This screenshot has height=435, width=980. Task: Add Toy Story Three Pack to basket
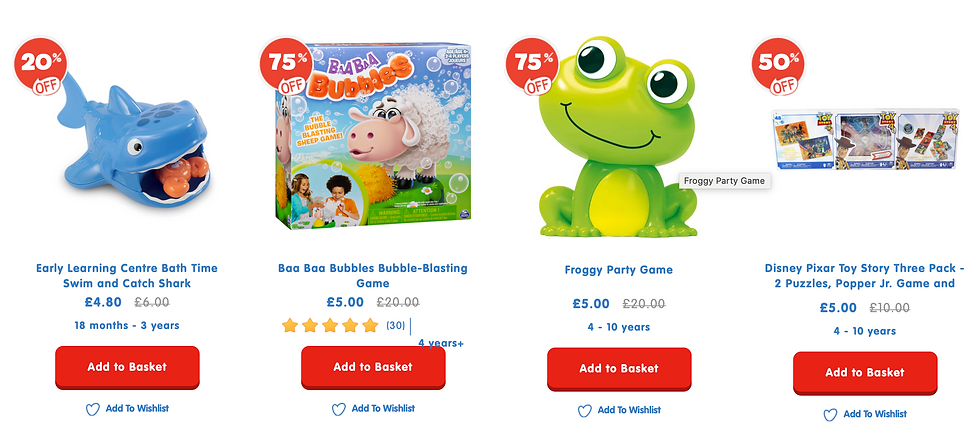click(865, 373)
